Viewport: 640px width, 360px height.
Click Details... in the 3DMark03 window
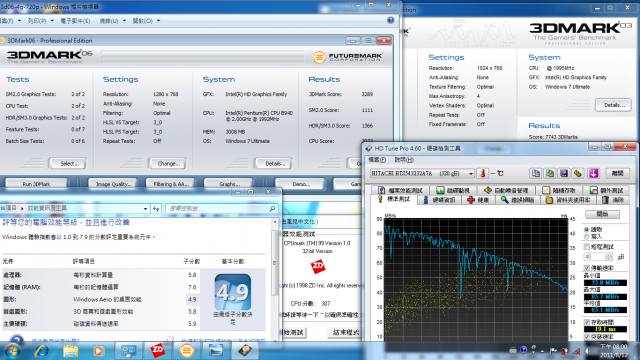tap(613, 105)
